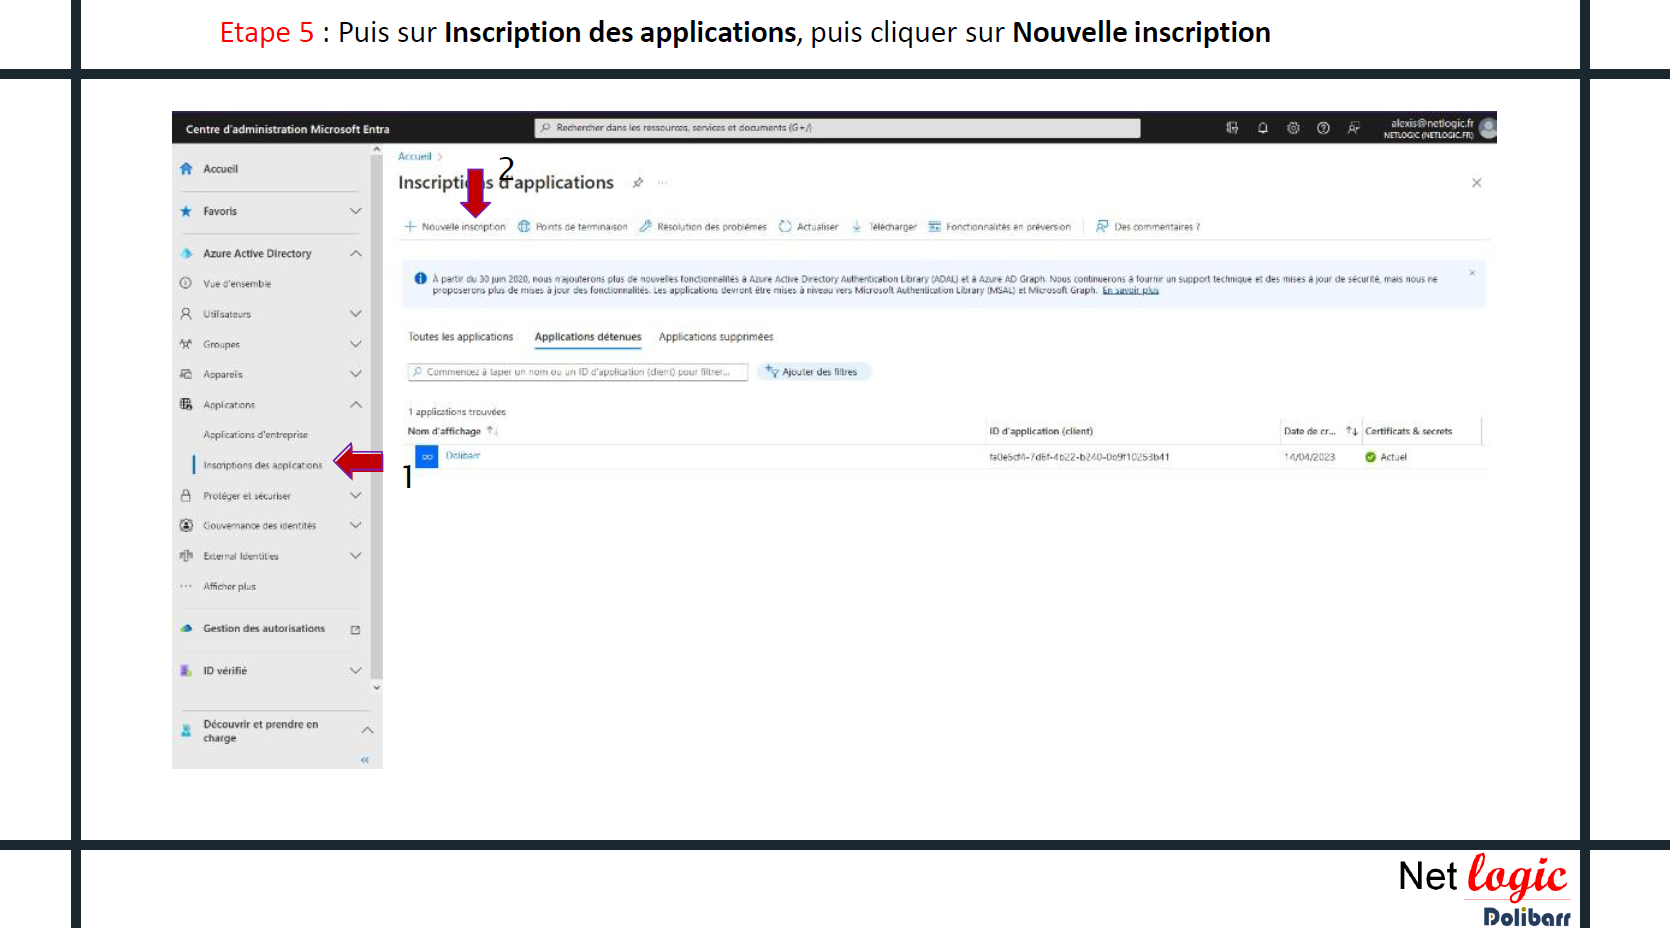The height and width of the screenshot is (928, 1670).
Task: Switch to Toutes les applications tab
Action: pyautogui.click(x=460, y=337)
